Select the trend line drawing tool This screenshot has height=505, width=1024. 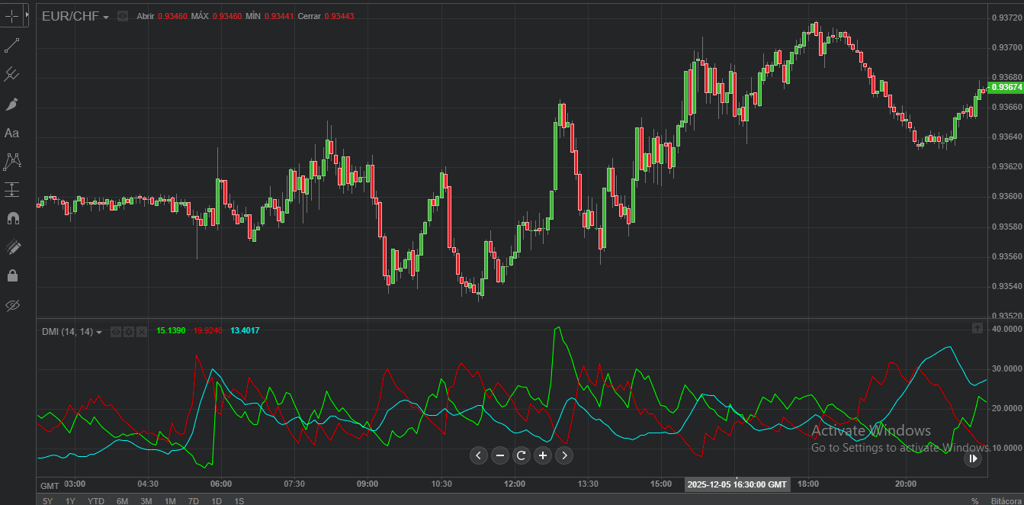point(12,45)
